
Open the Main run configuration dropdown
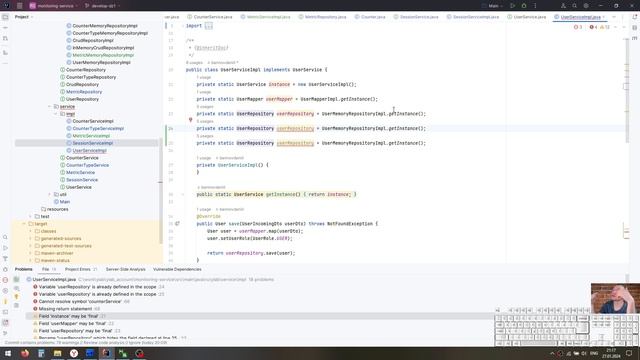[494, 6]
